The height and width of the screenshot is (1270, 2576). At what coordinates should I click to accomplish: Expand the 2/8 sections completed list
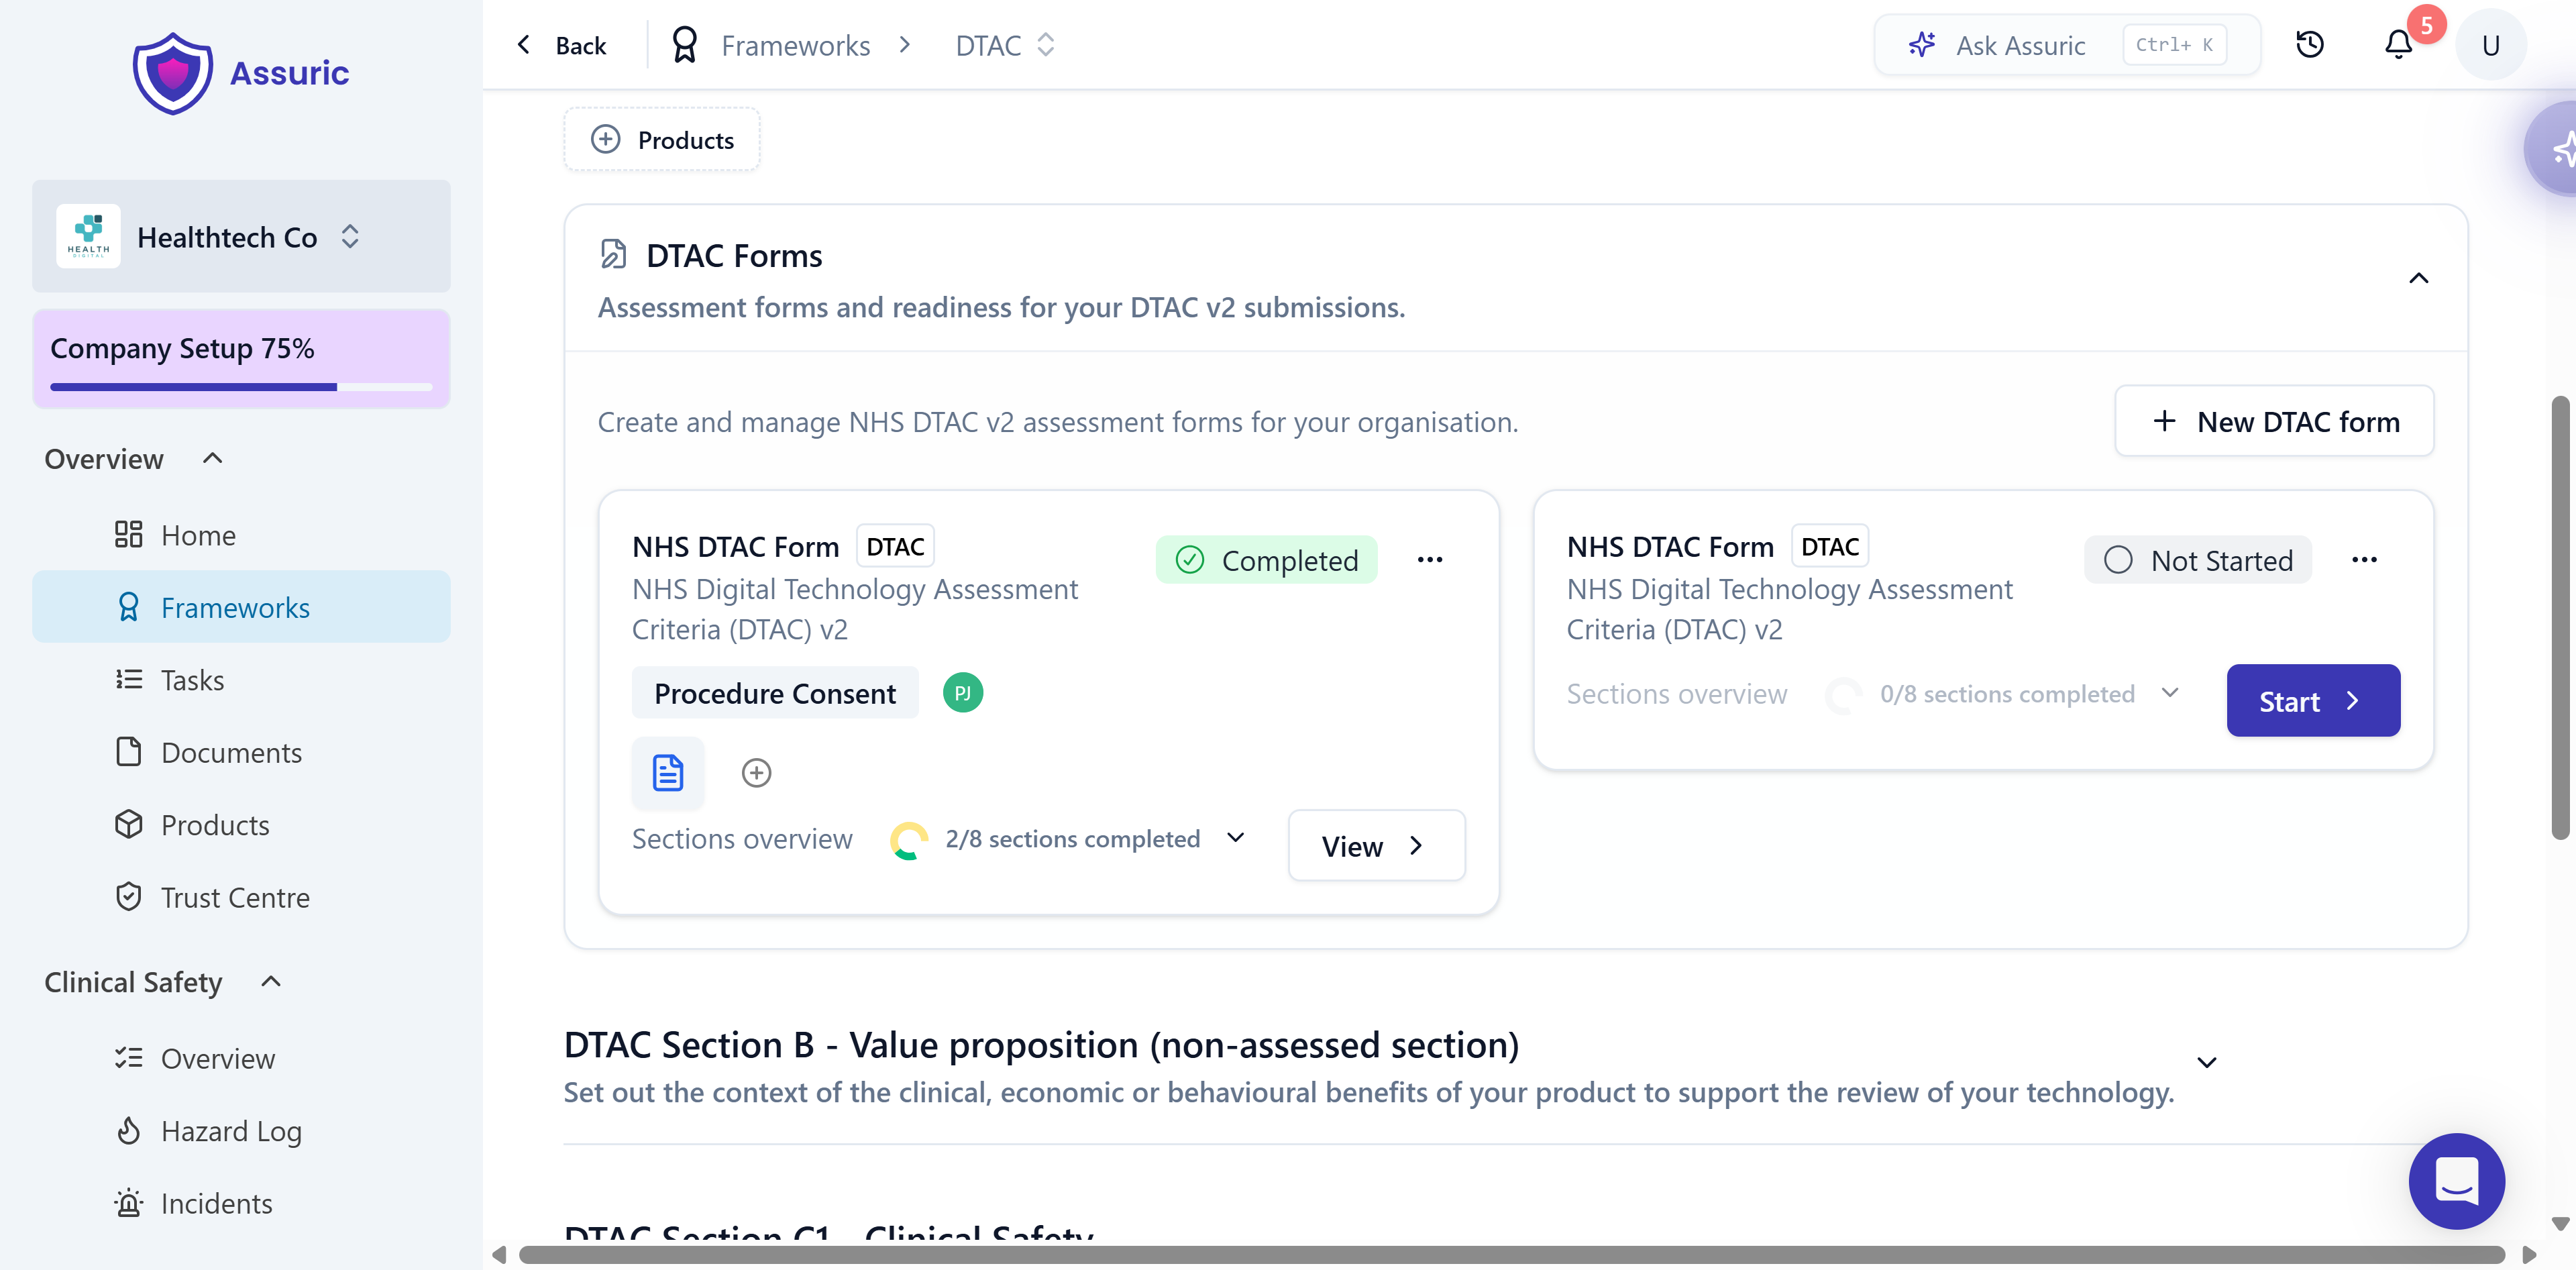click(1236, 838)
